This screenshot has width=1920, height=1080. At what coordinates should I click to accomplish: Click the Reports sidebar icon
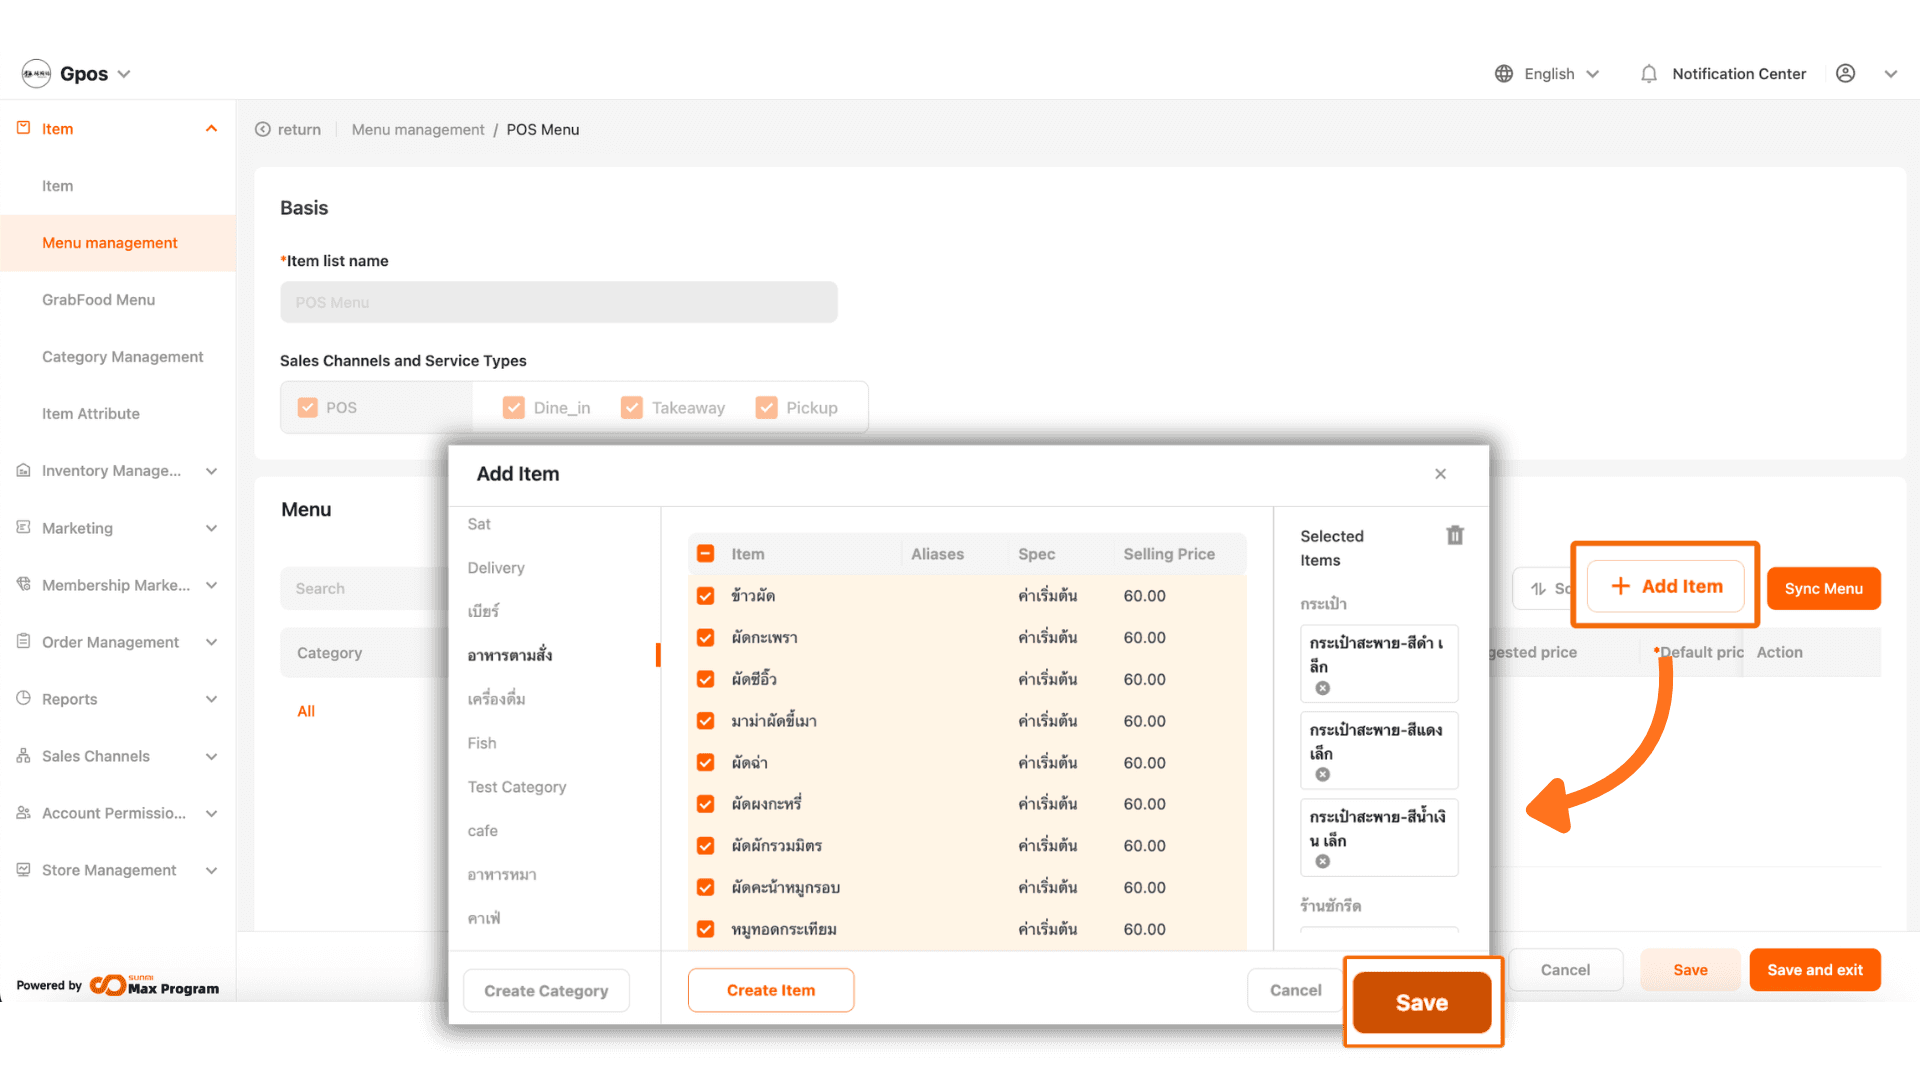[x=23, y=699]
